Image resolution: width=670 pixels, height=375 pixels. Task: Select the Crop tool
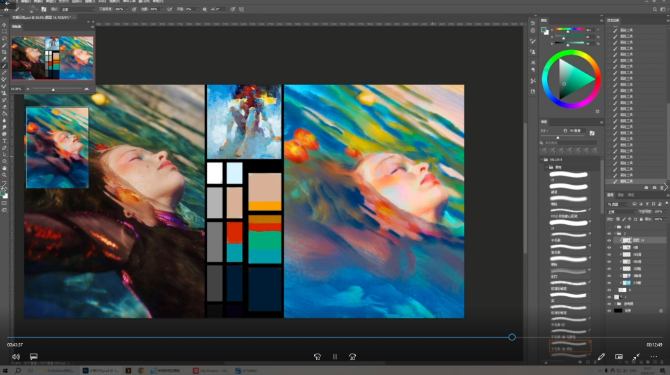pyautogui.click(x=4, y=52)
